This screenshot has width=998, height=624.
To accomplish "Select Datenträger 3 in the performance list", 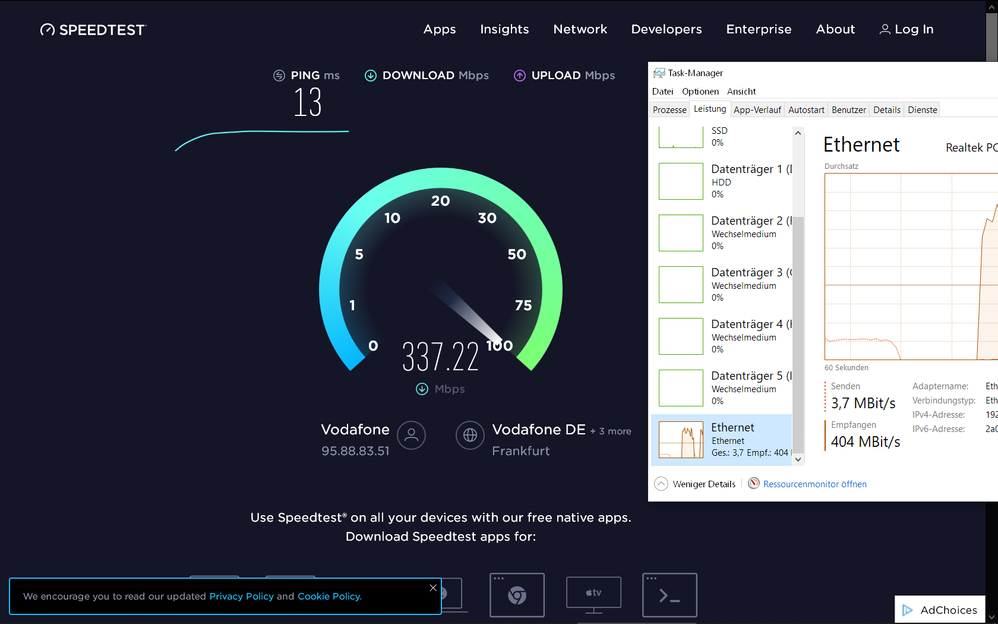I will 722,285.
